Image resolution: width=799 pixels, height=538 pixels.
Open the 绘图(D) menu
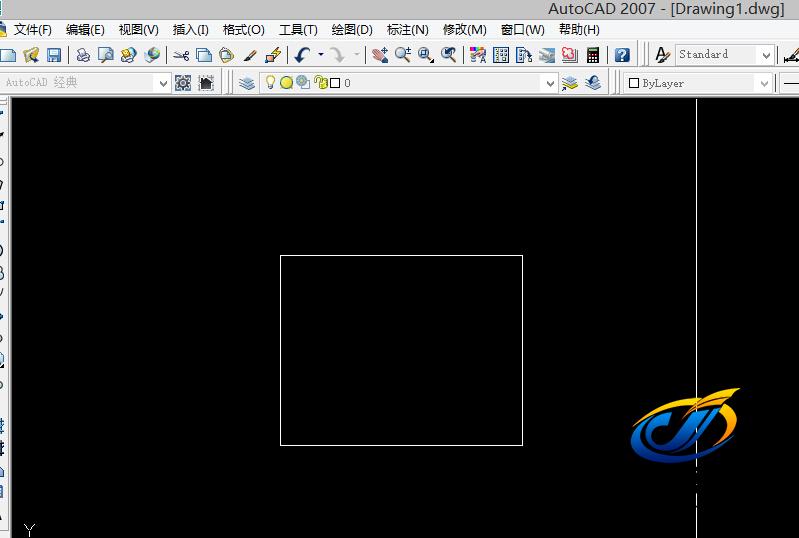(352, 30)
